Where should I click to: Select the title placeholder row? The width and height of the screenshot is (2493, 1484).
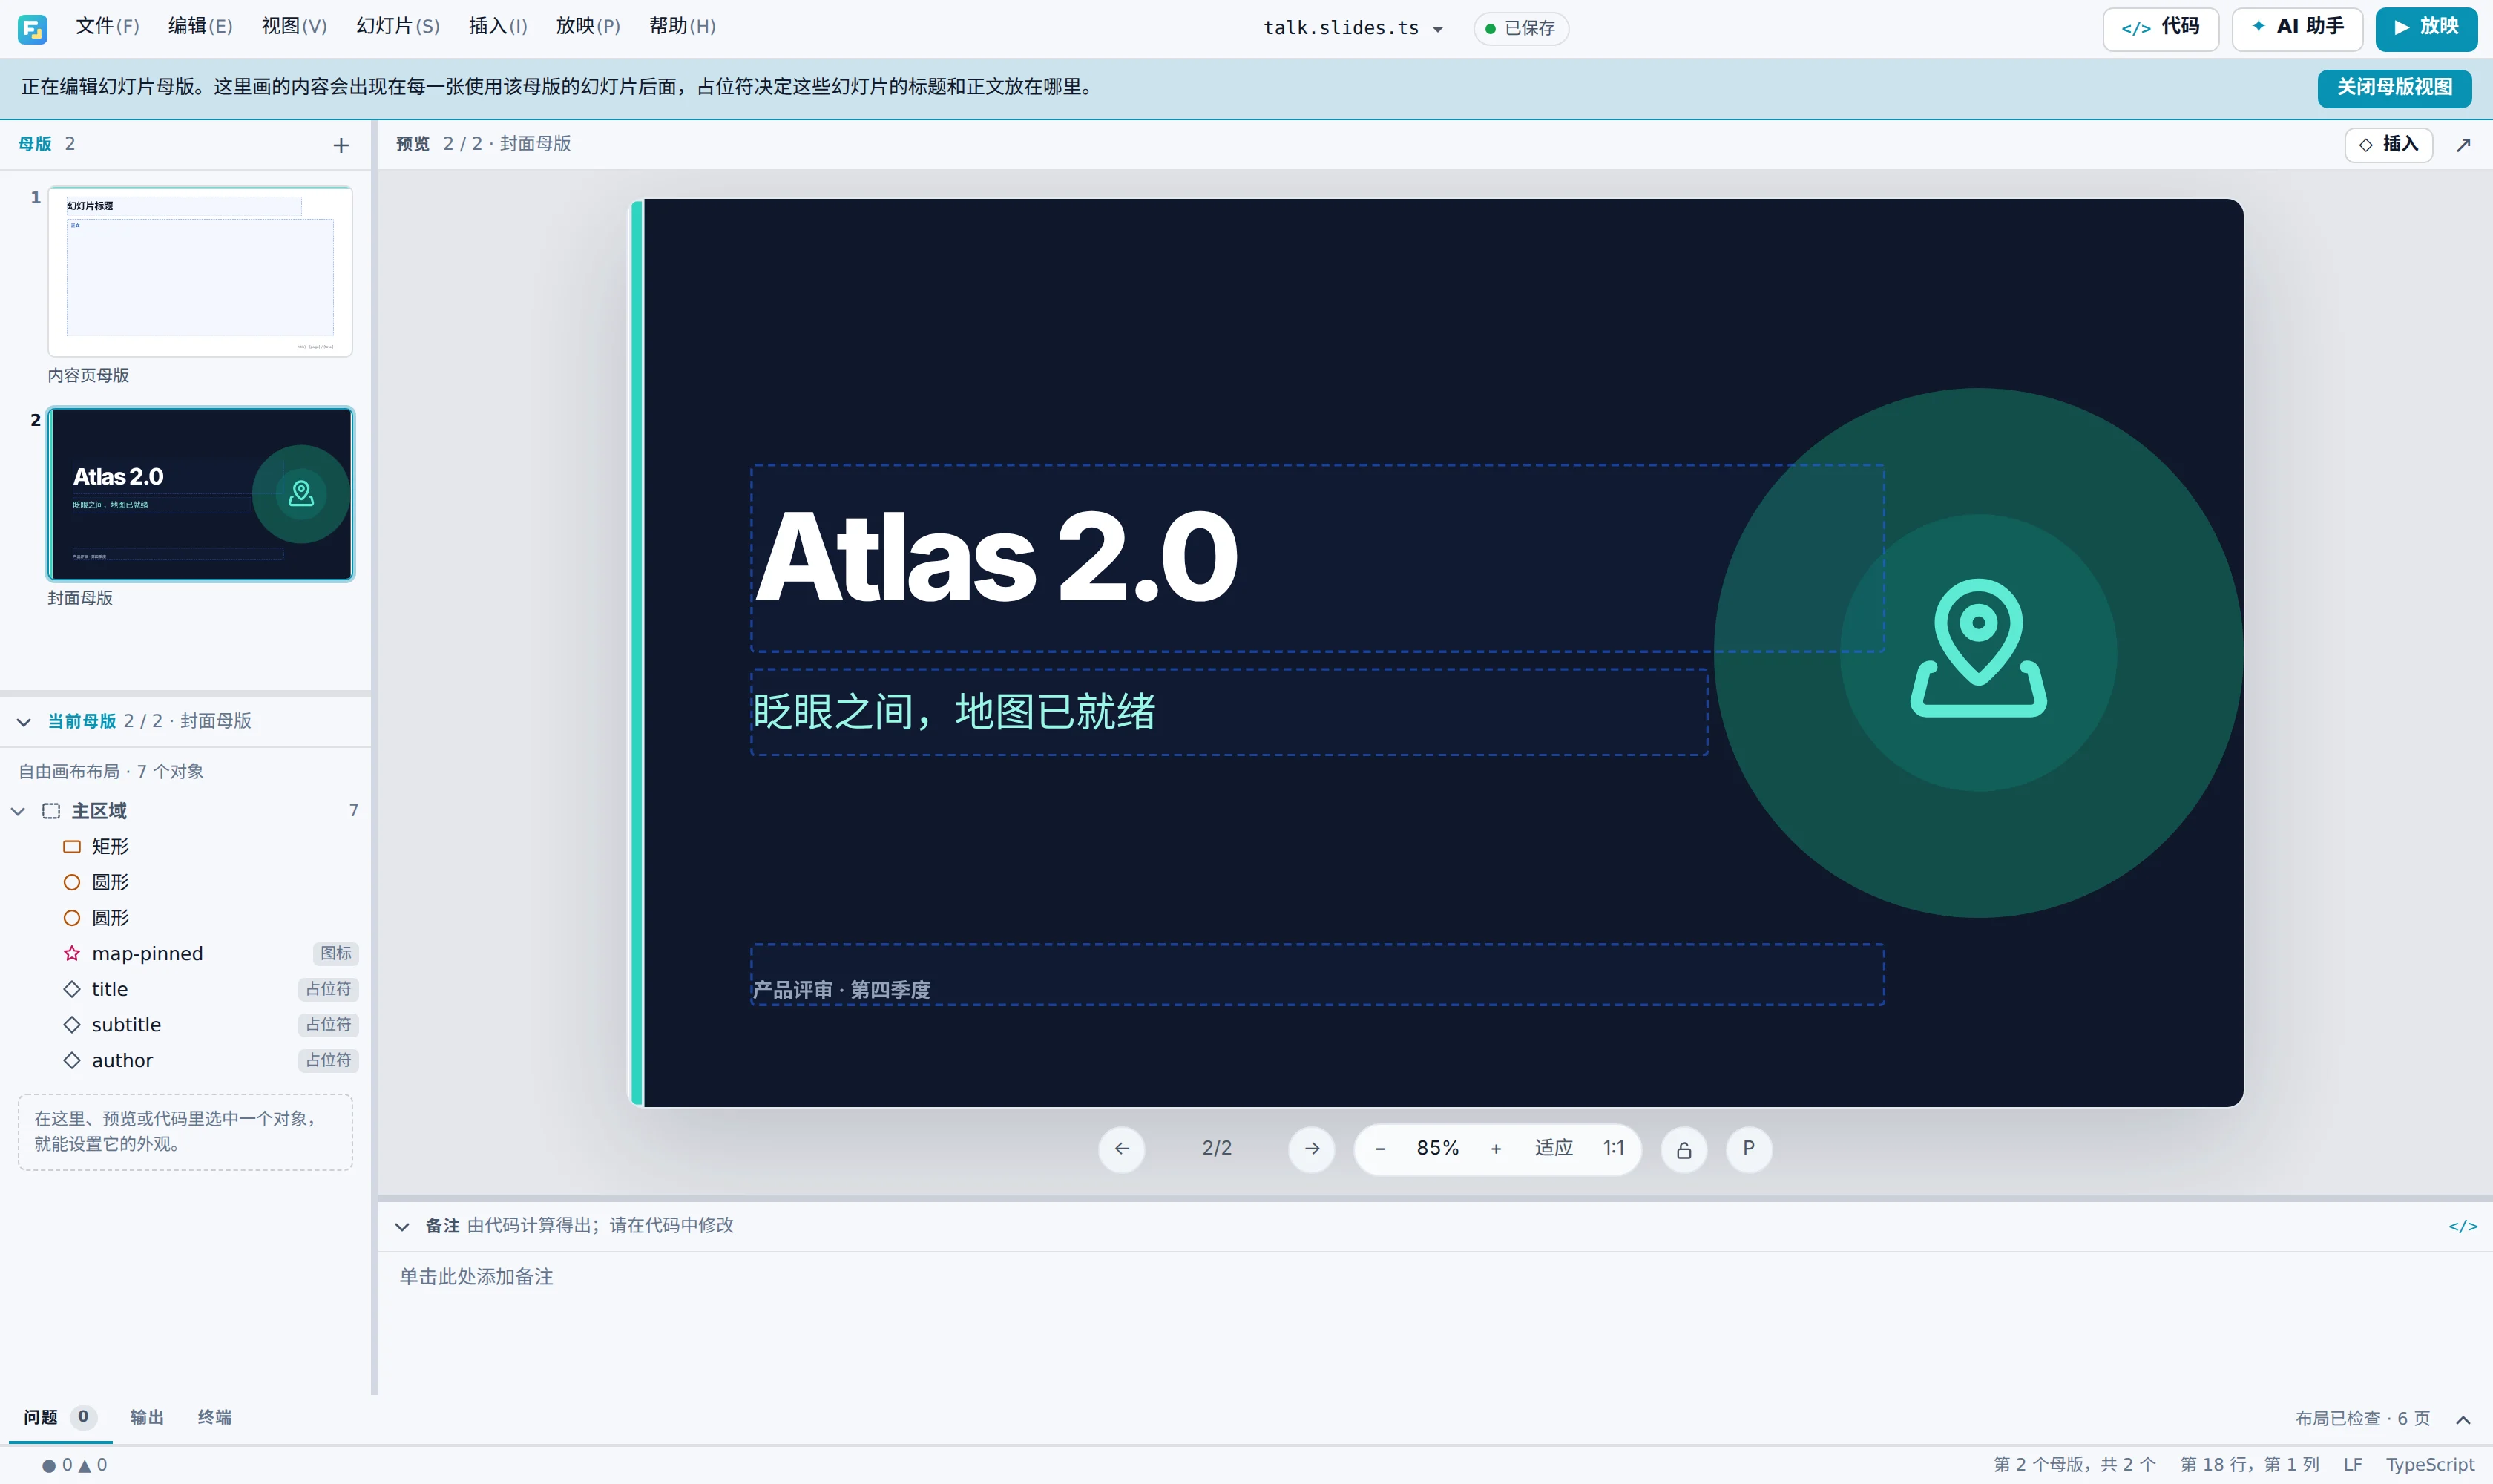(186, 989)
